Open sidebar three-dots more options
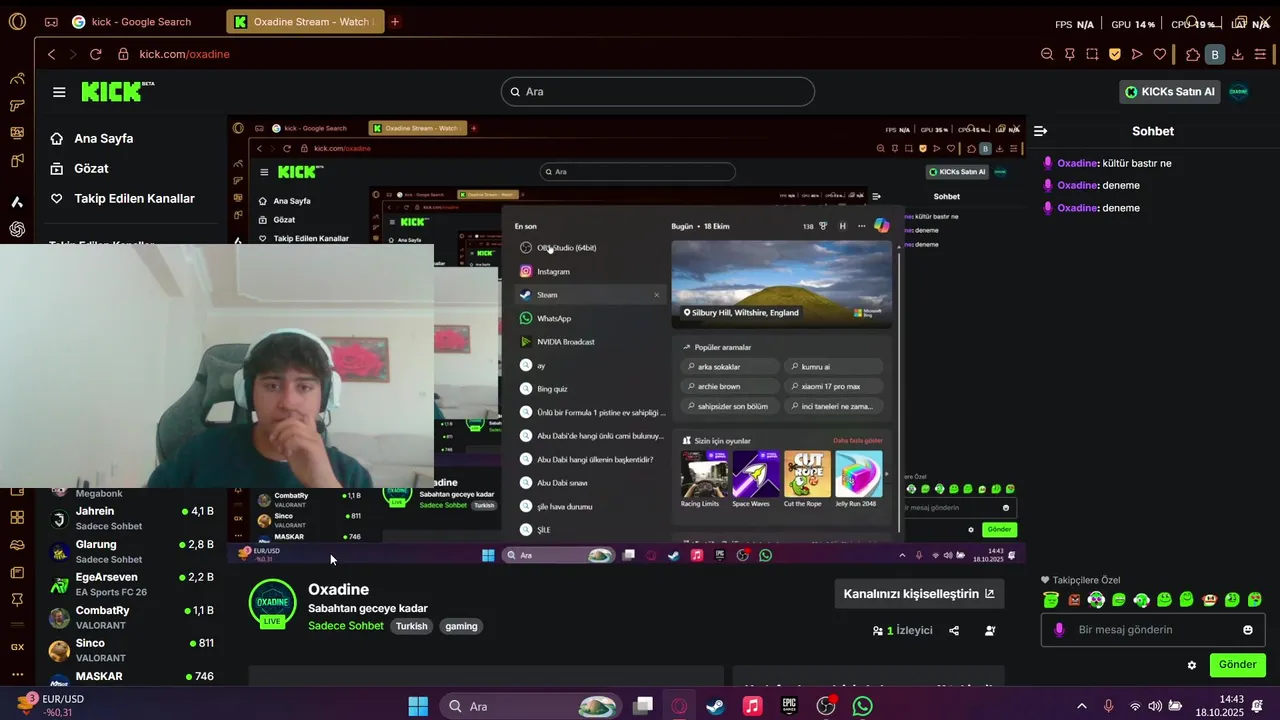This screenshot has width=1280, height=720. pyautogui.click(x=17, y=675)
